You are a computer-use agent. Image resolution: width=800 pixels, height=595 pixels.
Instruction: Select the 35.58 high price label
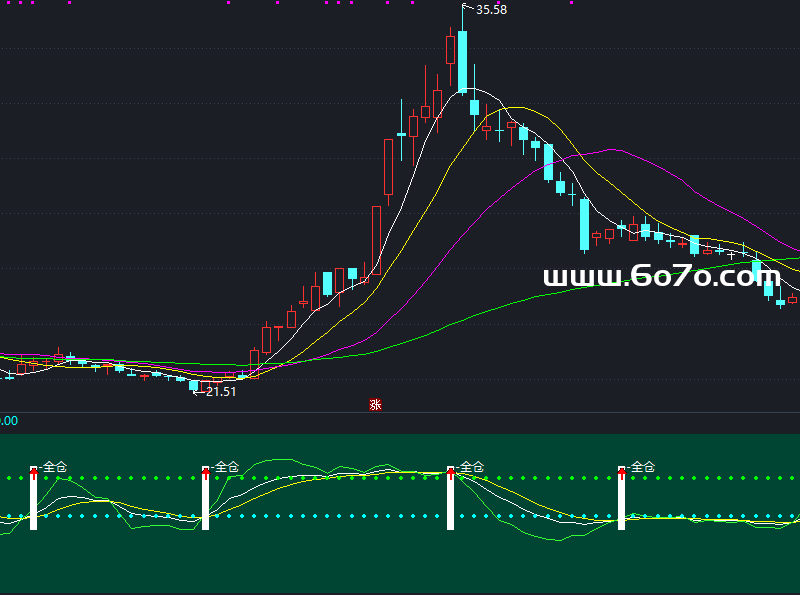491,10
